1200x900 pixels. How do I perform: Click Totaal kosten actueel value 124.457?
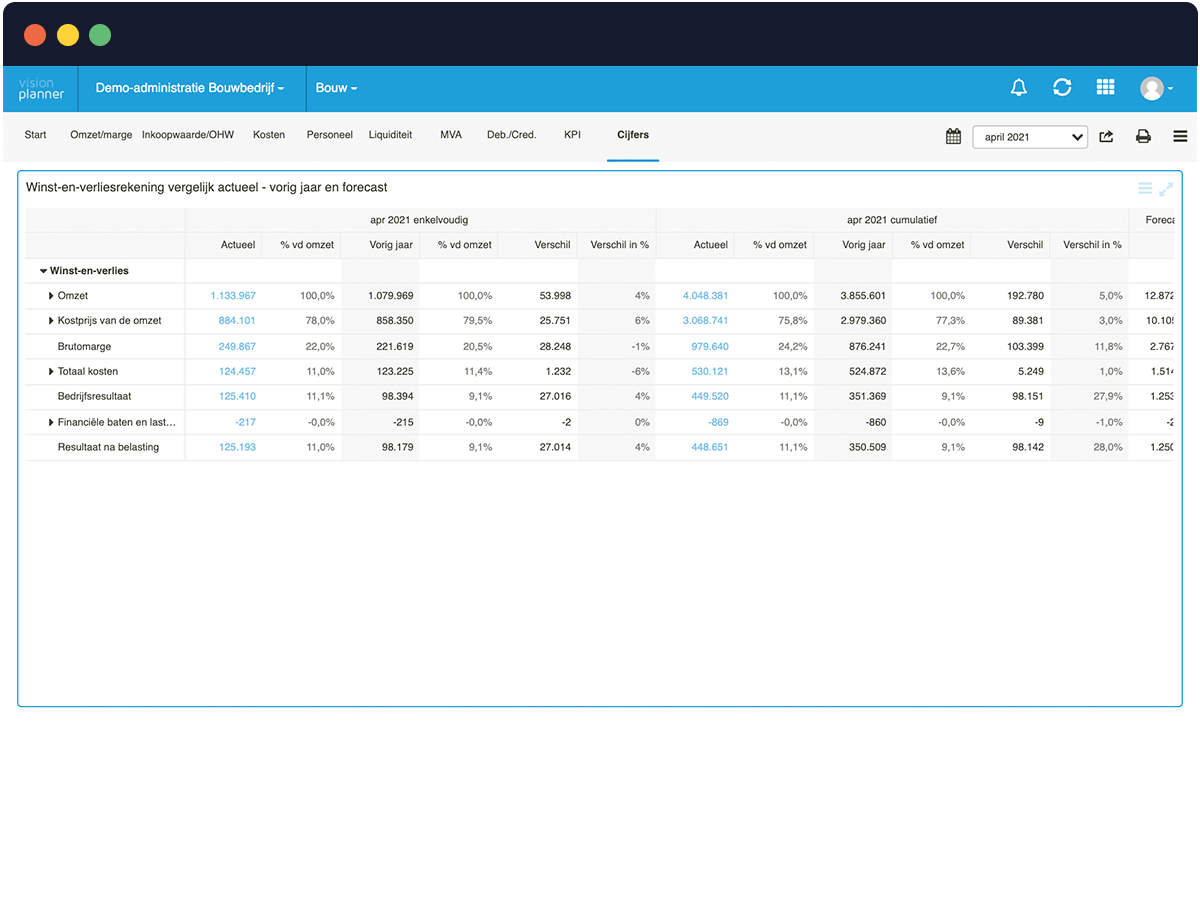coord(237,372)
